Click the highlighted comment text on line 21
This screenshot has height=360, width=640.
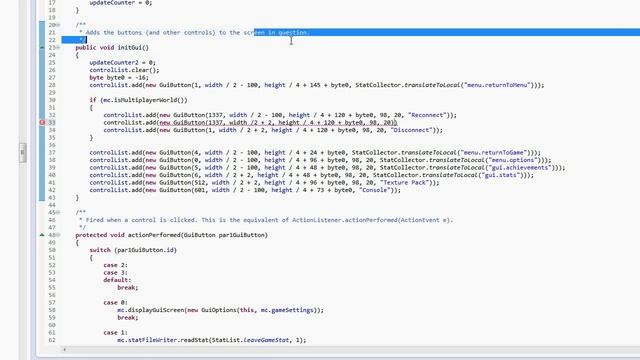282,33
